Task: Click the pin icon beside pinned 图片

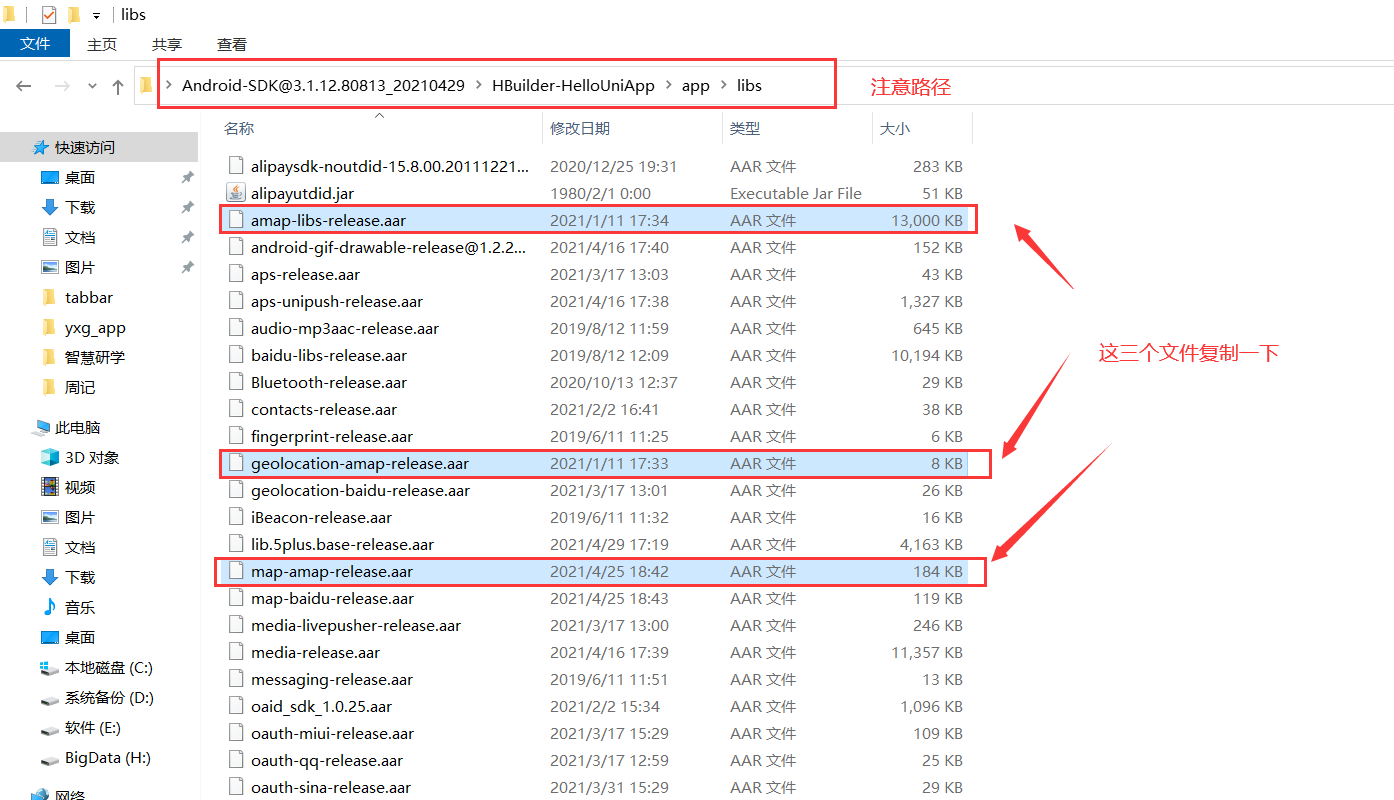Action: coord(187,267)
